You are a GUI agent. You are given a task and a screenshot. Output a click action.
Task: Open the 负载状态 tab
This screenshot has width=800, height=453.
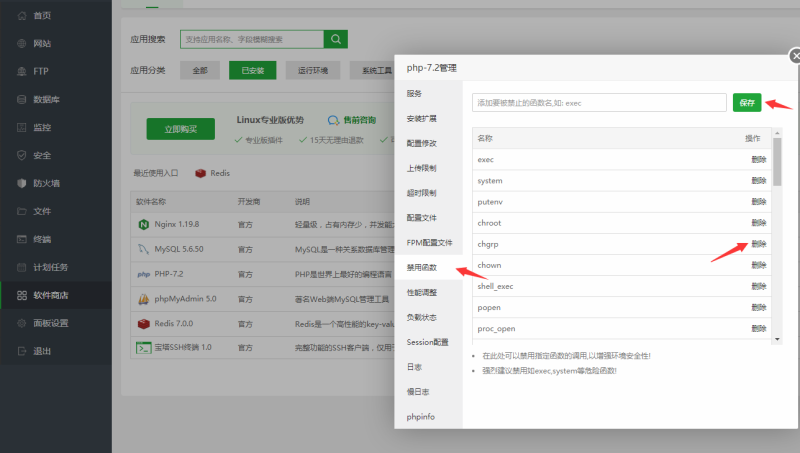(429, 317)
